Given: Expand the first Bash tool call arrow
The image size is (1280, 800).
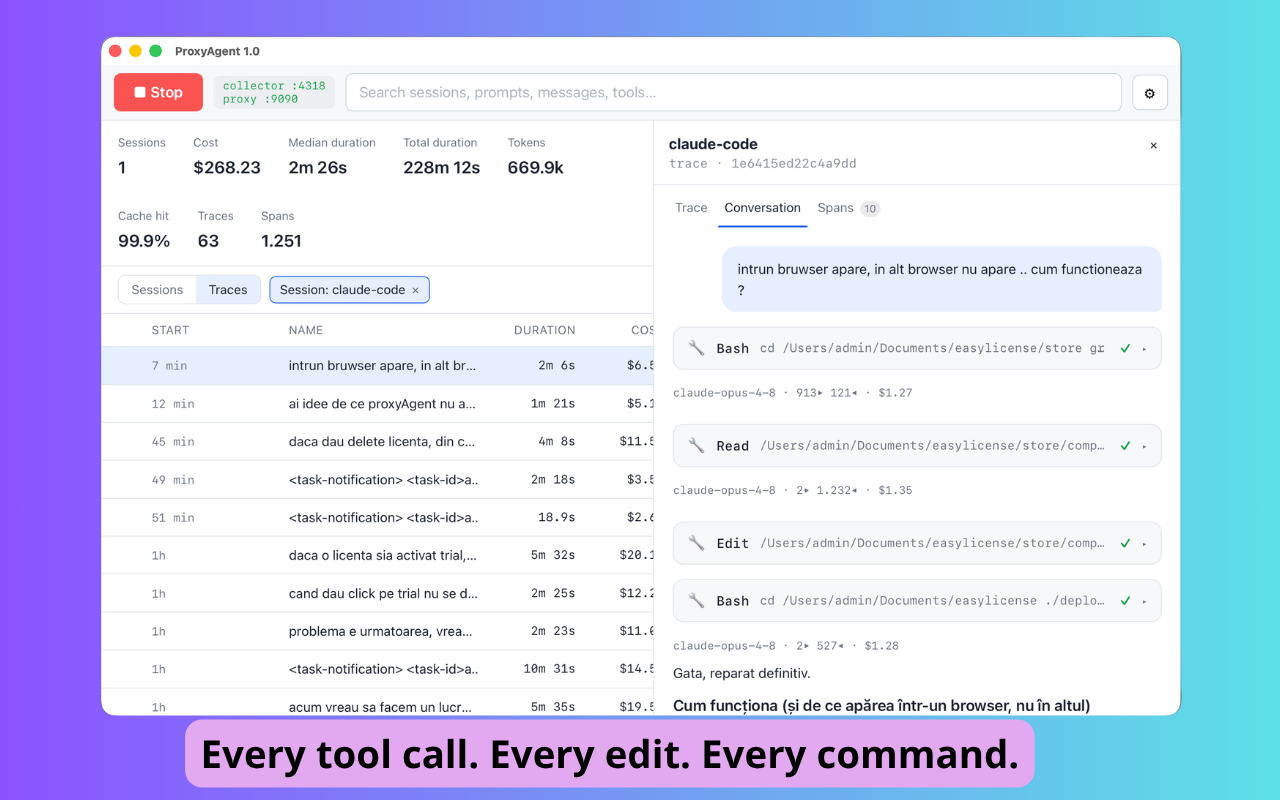Looking at the screenshot, I should (1144, 349).
